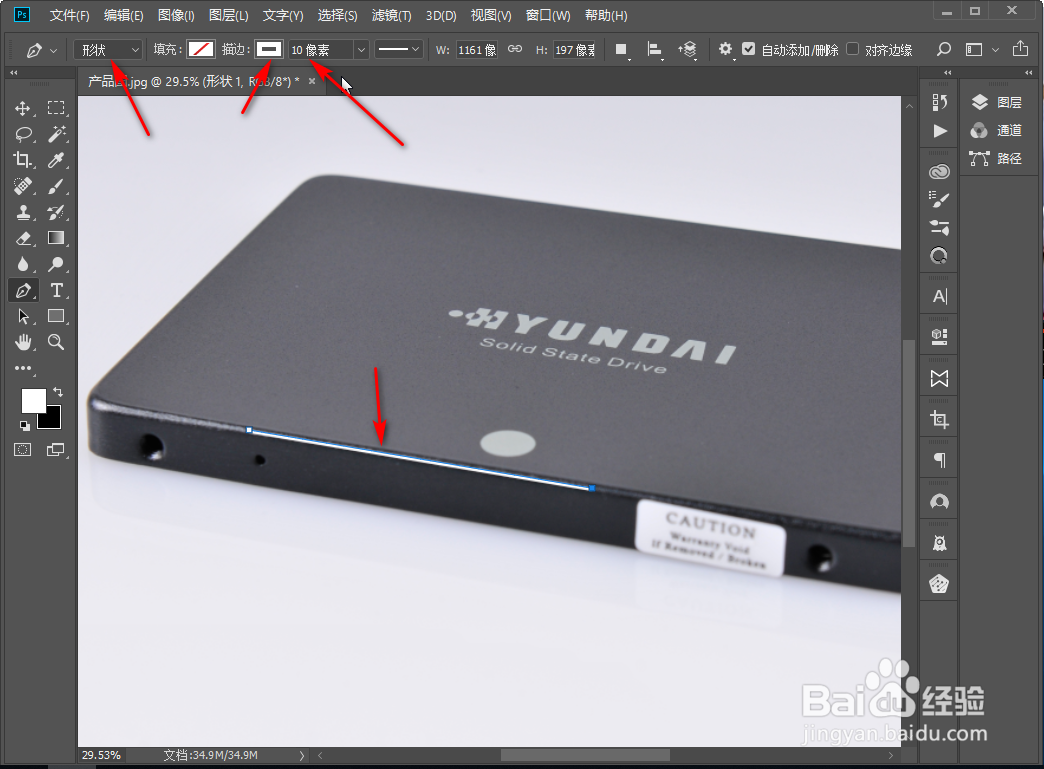Screen dimensions: 1044x769
Task: Click the stroke color swatch
Action: pos(269,49)
